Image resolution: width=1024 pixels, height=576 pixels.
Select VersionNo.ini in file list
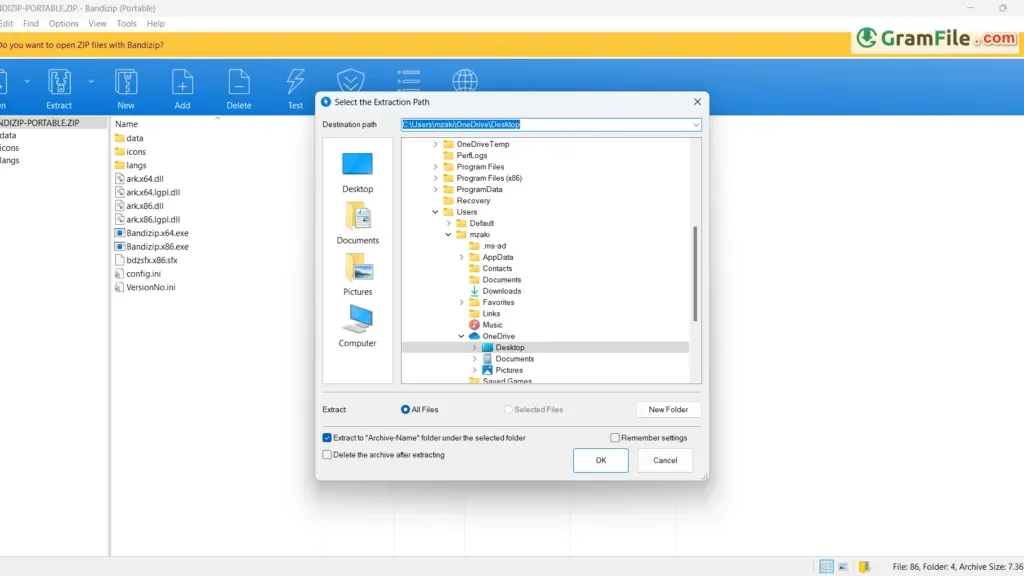click(145, 287)
